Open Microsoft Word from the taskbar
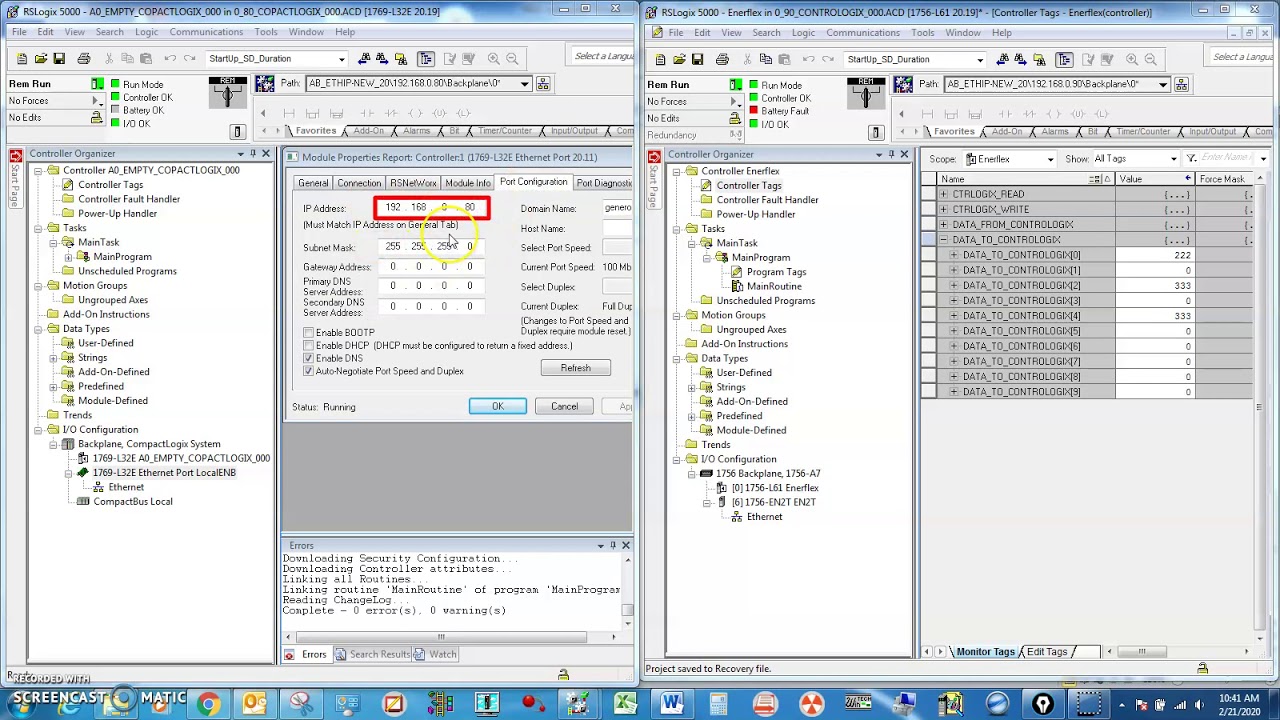 pyautogui.click(x=671, y=704)
